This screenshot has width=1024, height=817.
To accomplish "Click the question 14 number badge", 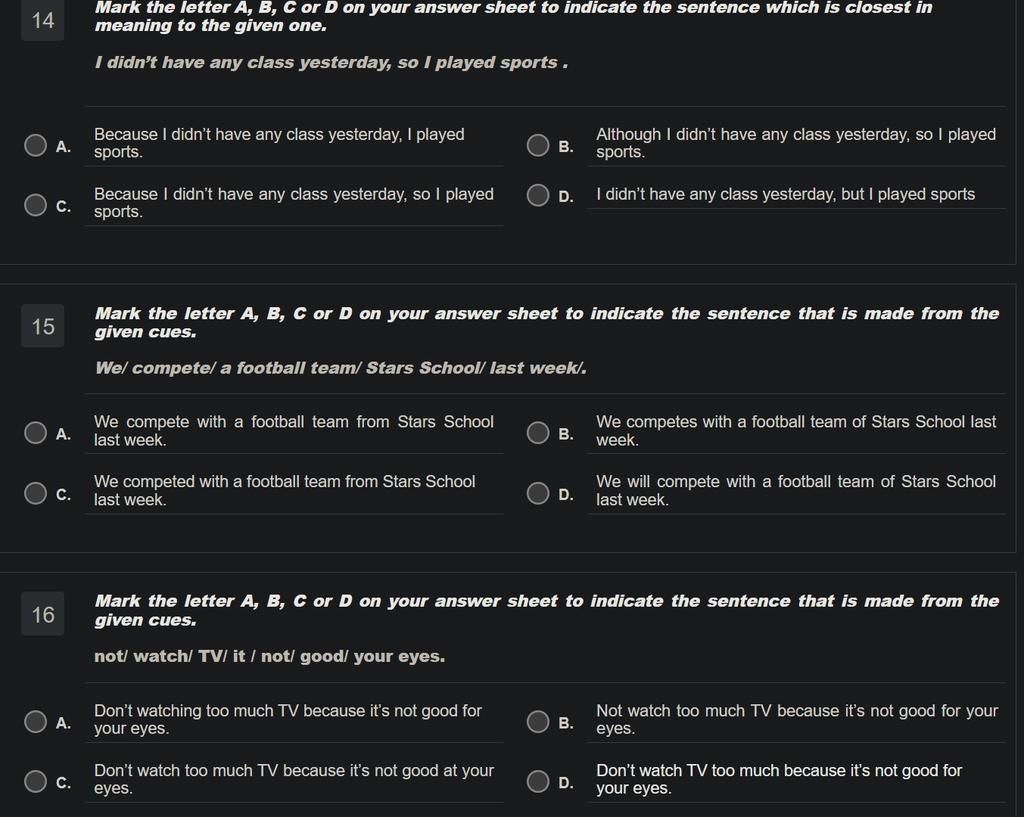I will click(43, 20).
